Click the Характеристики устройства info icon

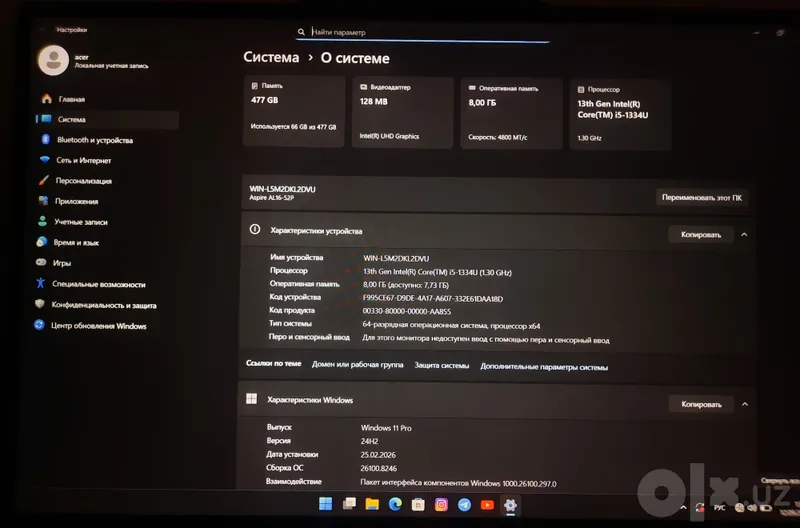point(255,230)
